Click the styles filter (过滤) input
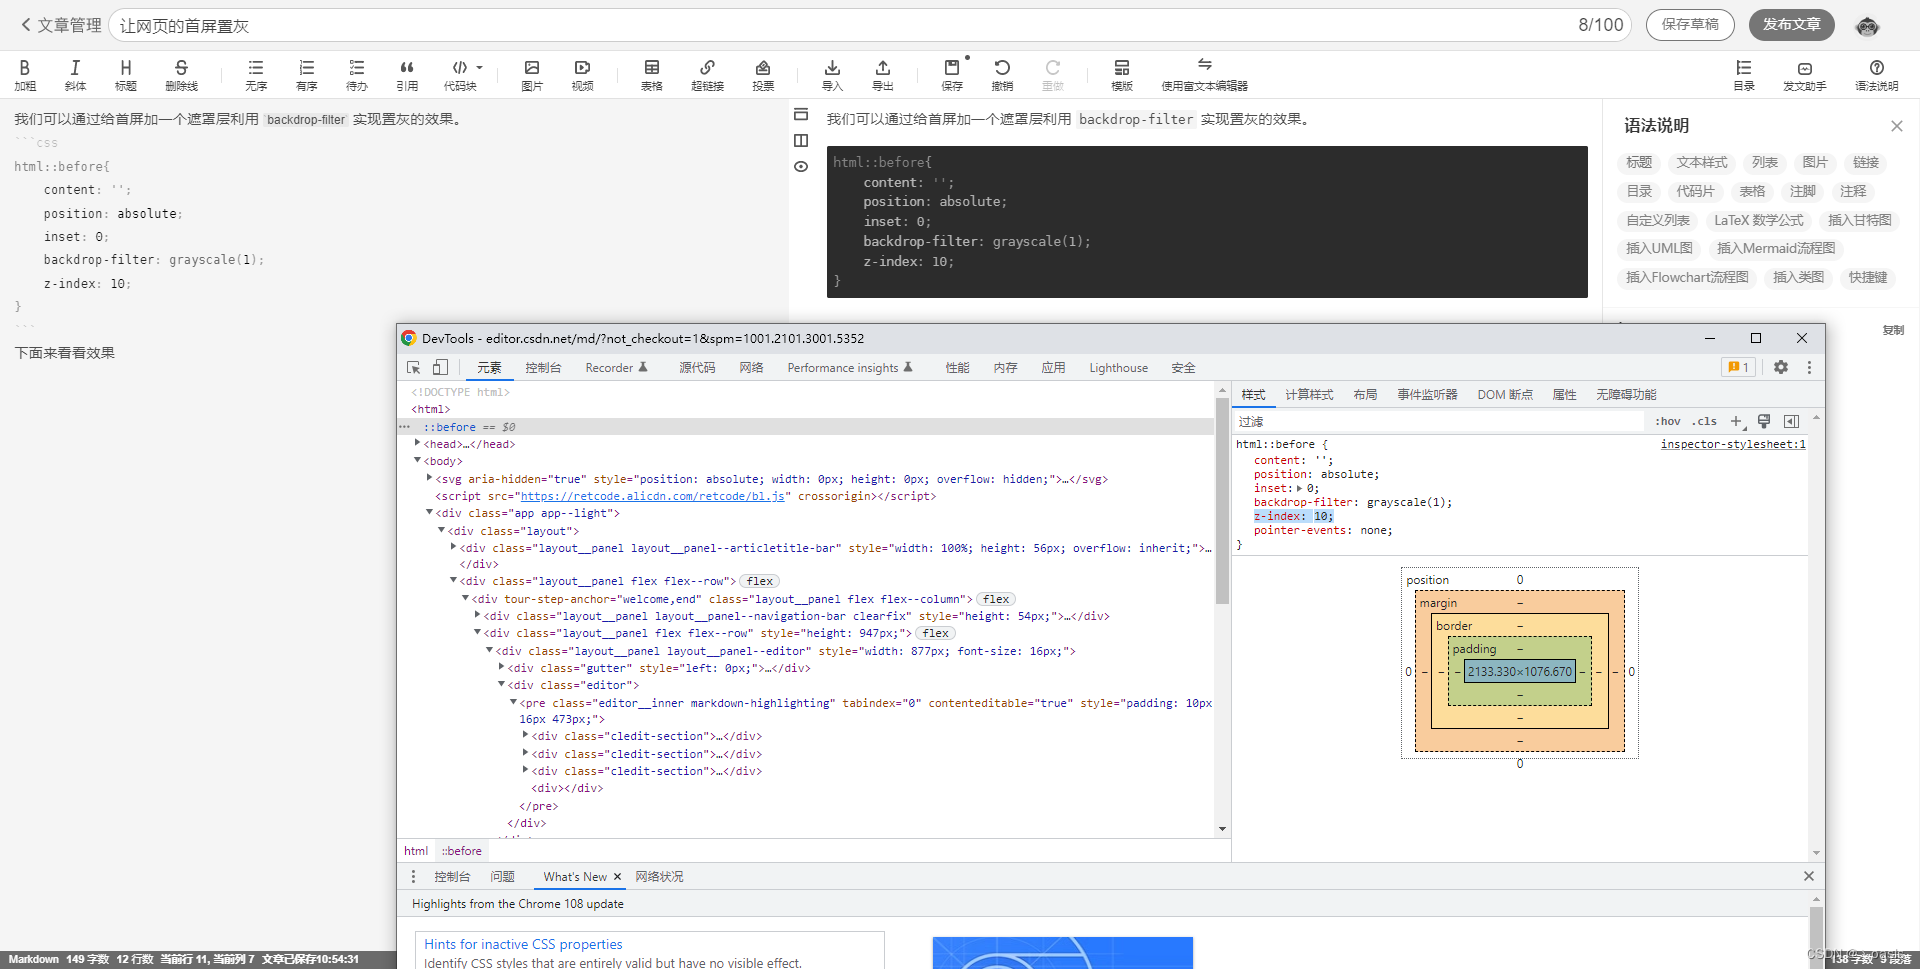 [x=1439, y=421]
